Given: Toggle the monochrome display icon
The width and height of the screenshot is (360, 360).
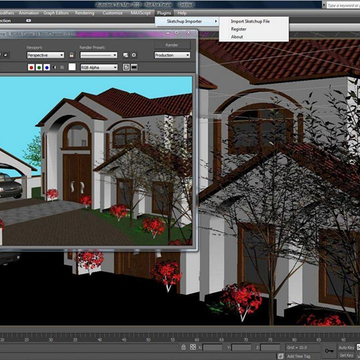Looking at the screenshot, I should [x=62, y=67].
